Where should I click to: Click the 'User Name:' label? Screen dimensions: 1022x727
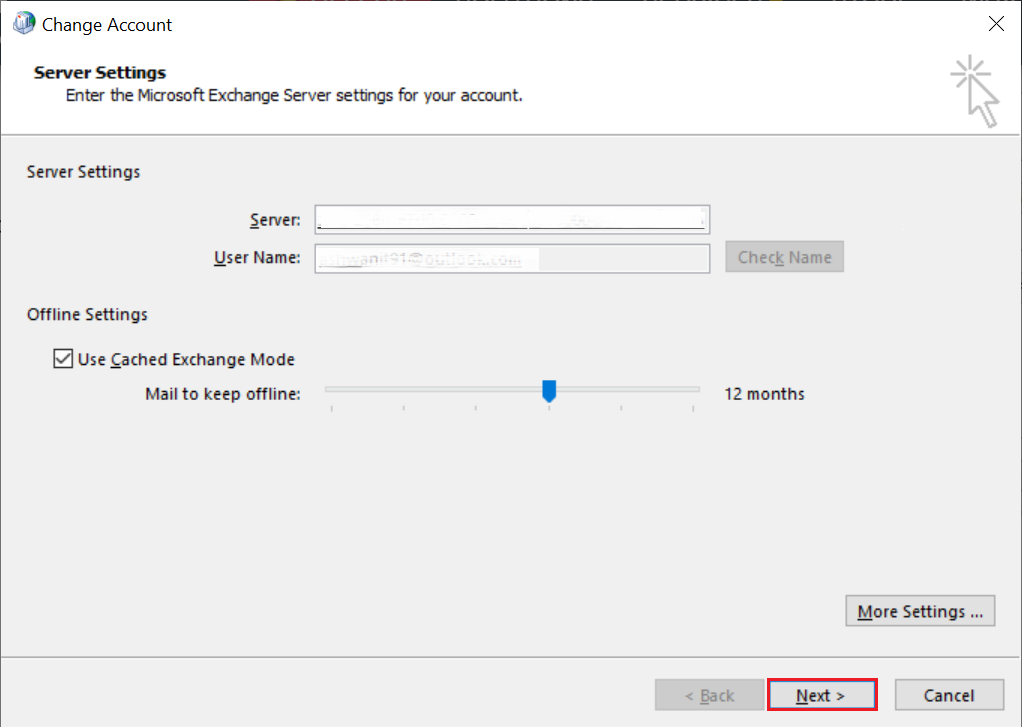click(x=257, y=258)
